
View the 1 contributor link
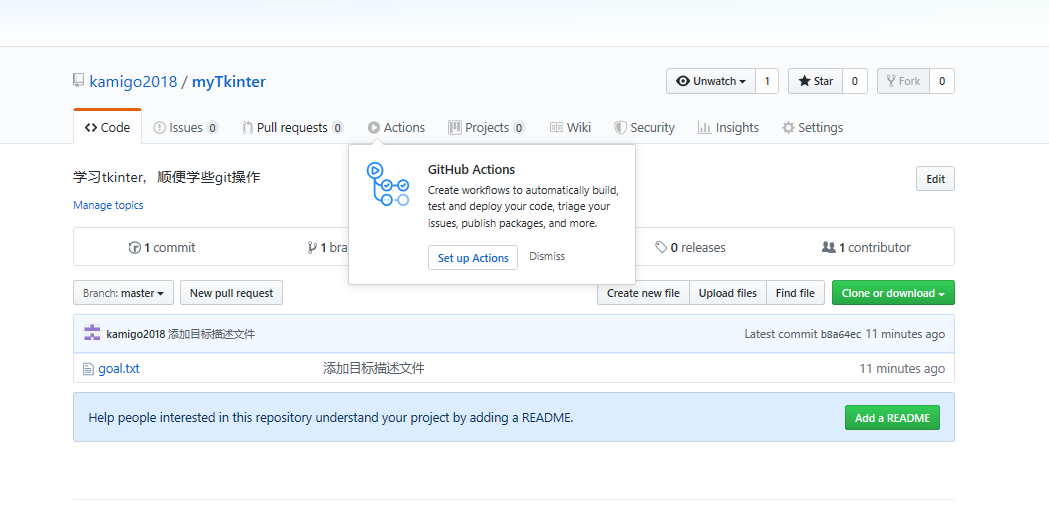pos(866,248)
